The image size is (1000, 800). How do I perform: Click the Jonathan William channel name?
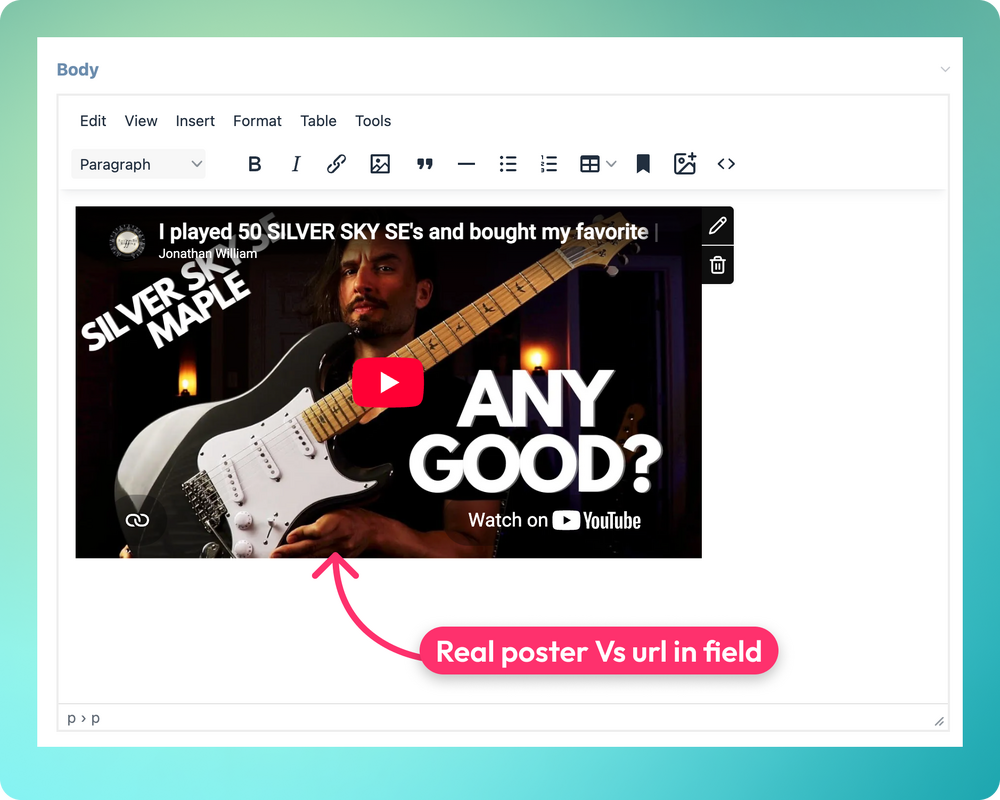pos(208,253)
